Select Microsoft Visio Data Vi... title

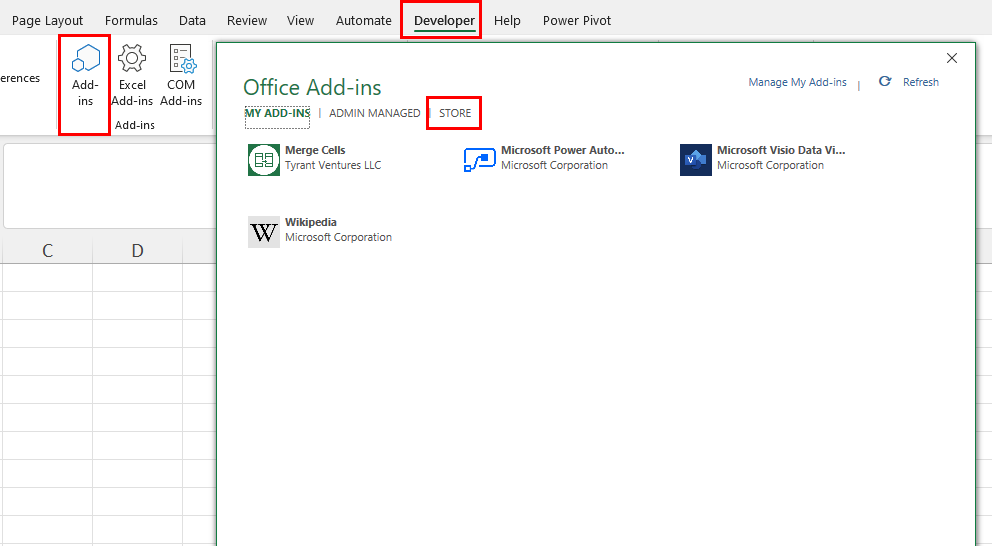point(781,150)
